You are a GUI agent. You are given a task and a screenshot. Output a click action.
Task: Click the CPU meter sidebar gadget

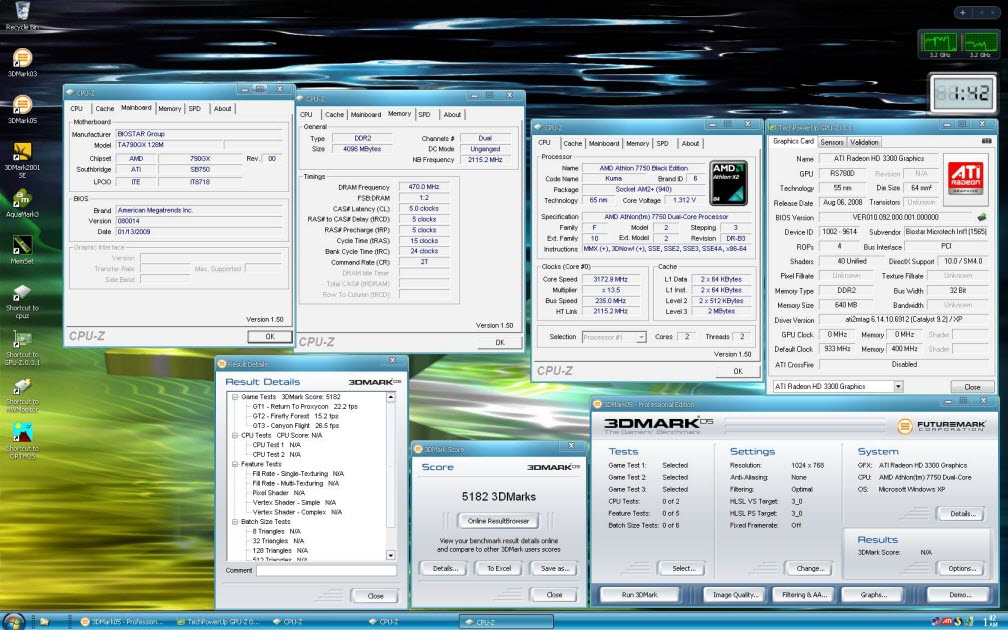point(958,45)
